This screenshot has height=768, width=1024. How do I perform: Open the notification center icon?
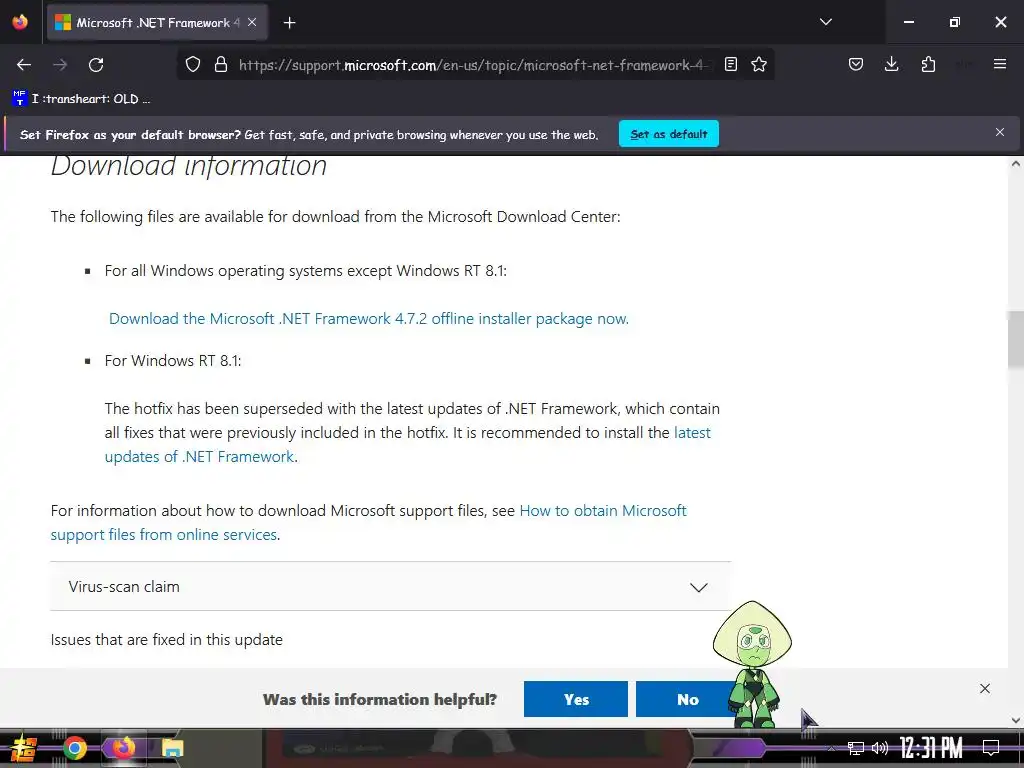coord(991,748)
